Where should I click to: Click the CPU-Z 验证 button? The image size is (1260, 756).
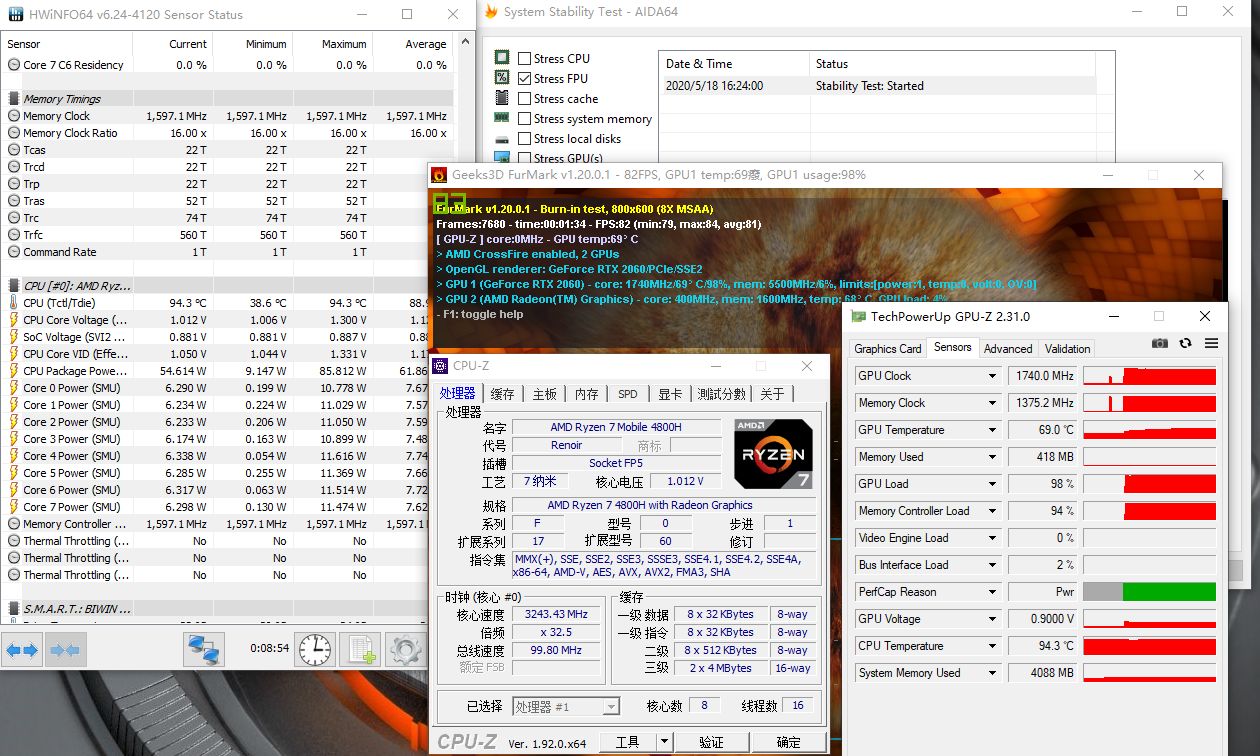point(711,742)
